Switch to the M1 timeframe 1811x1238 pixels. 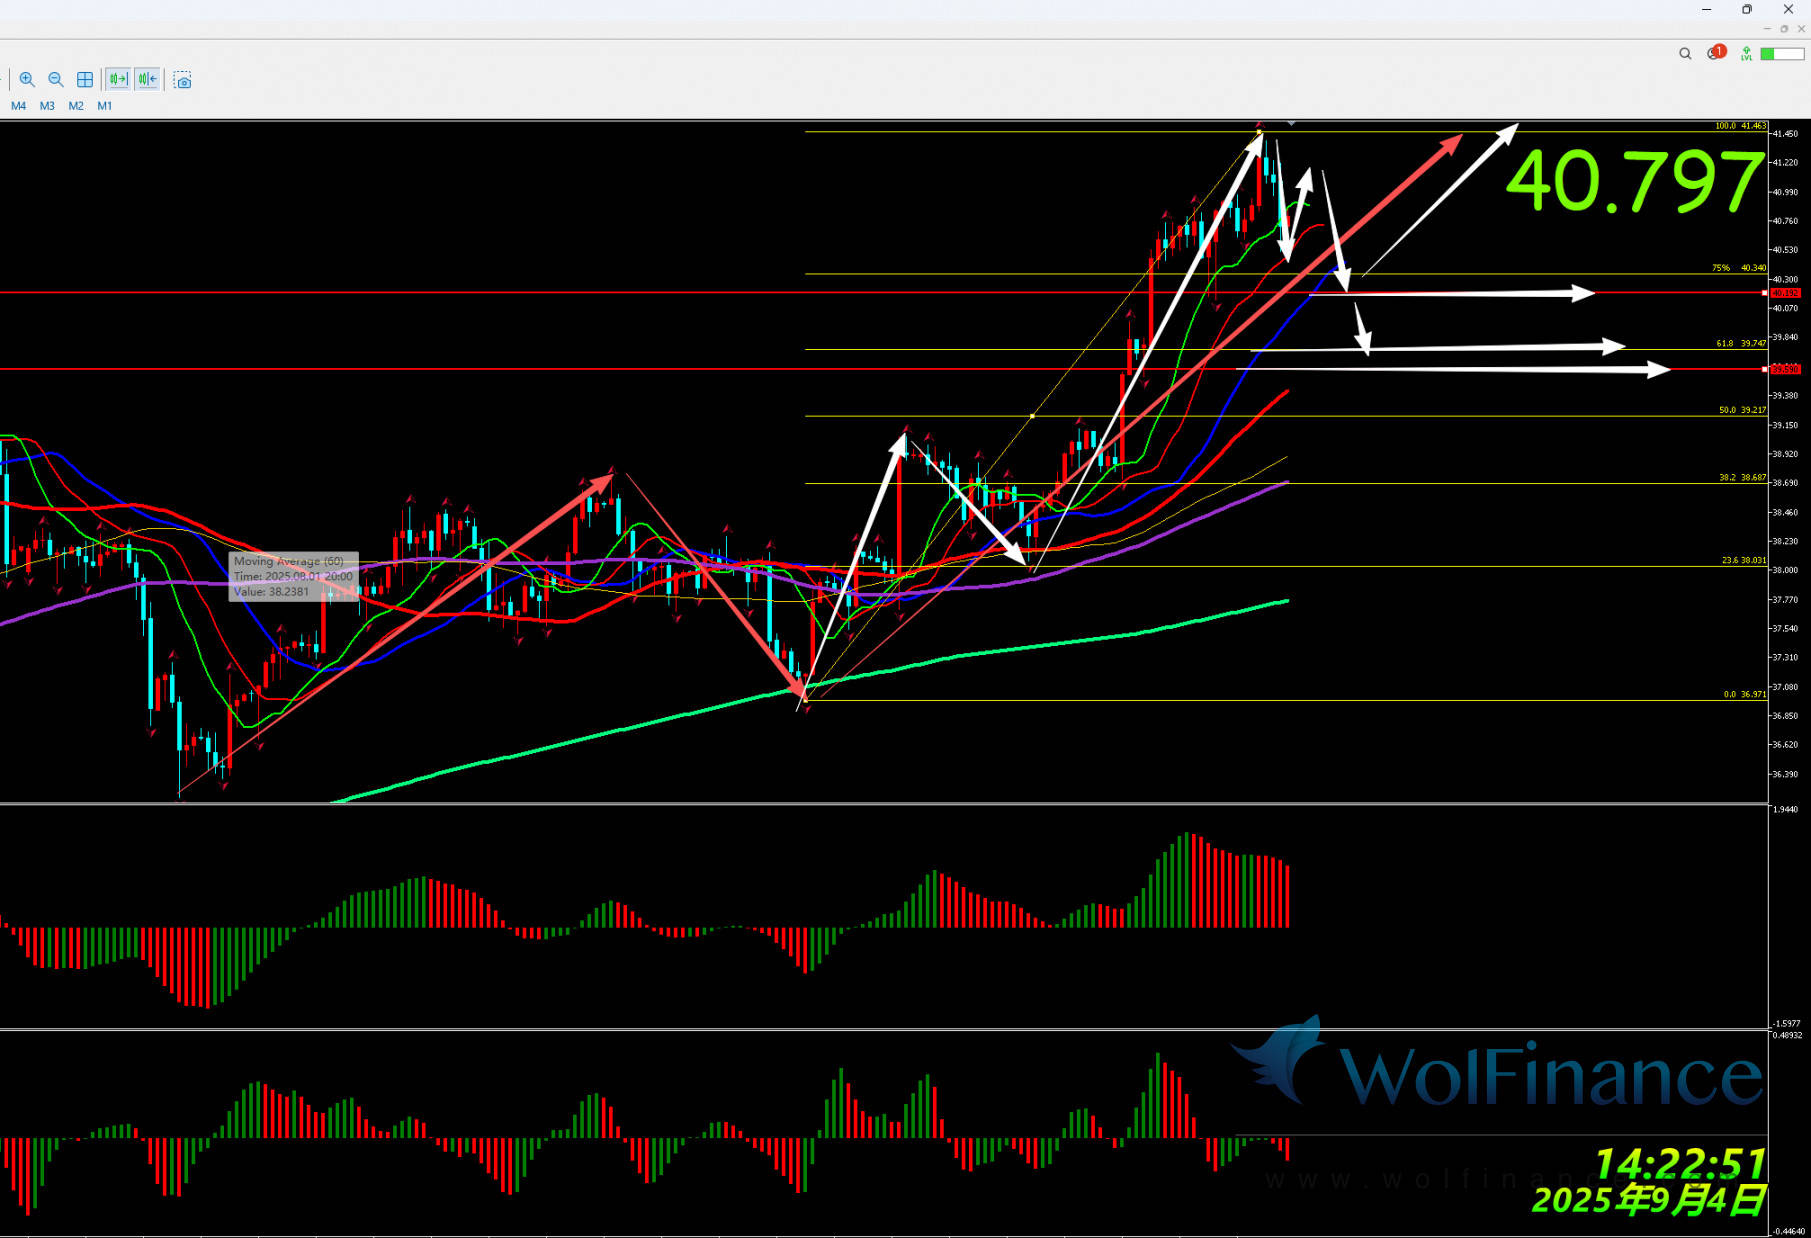point(105,106)
